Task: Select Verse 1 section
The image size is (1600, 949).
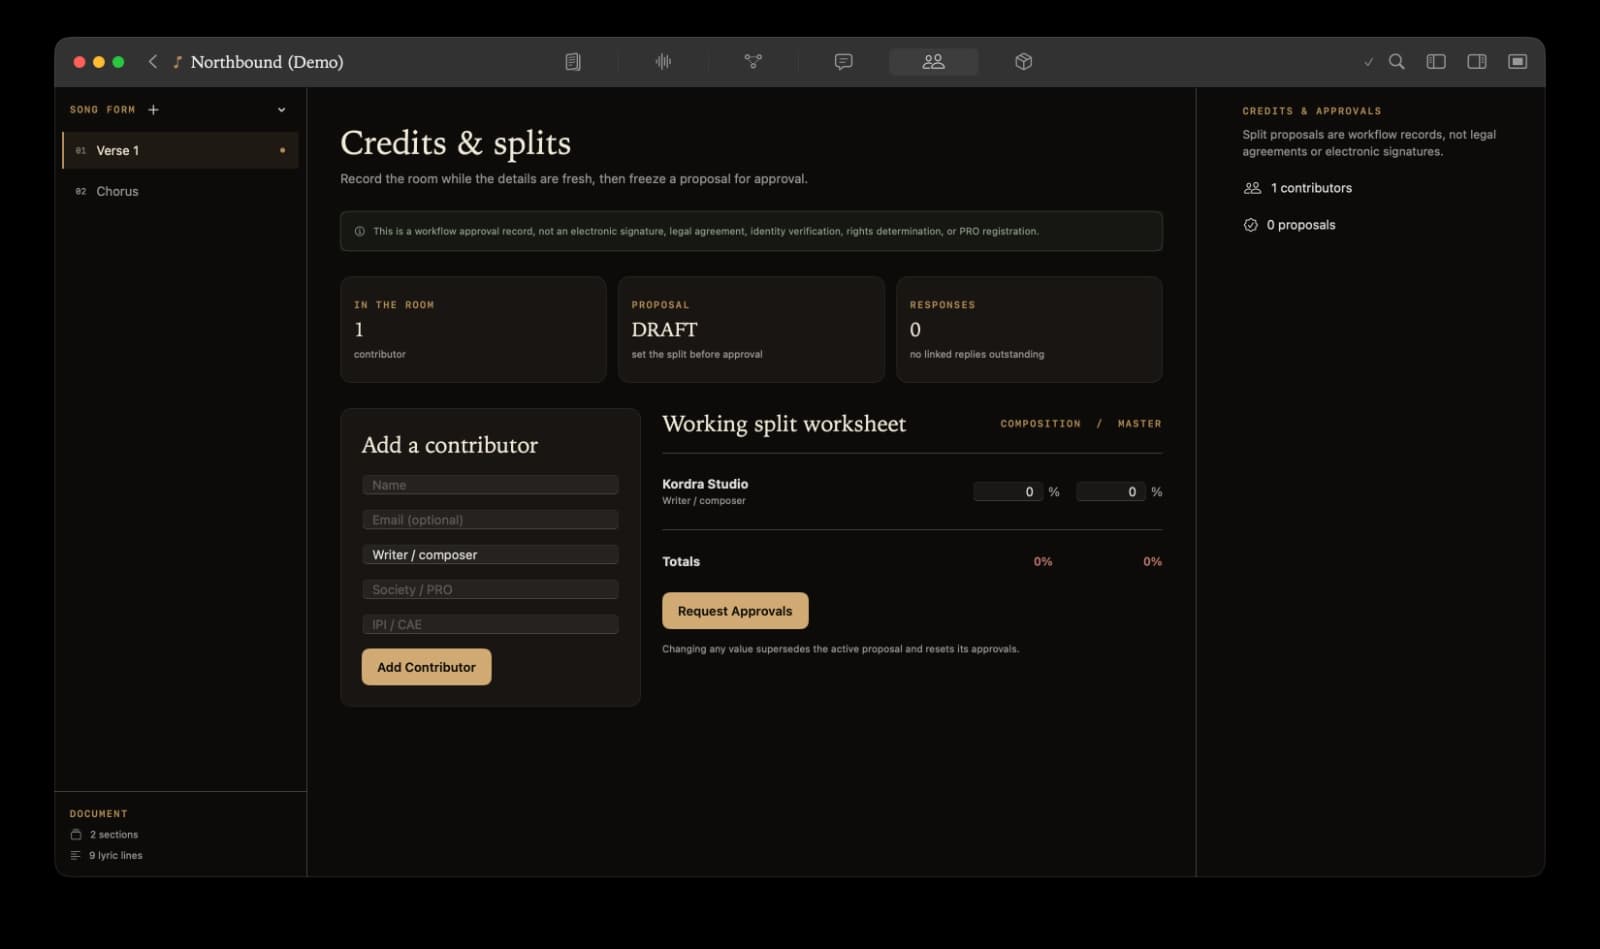Action: 180,151
